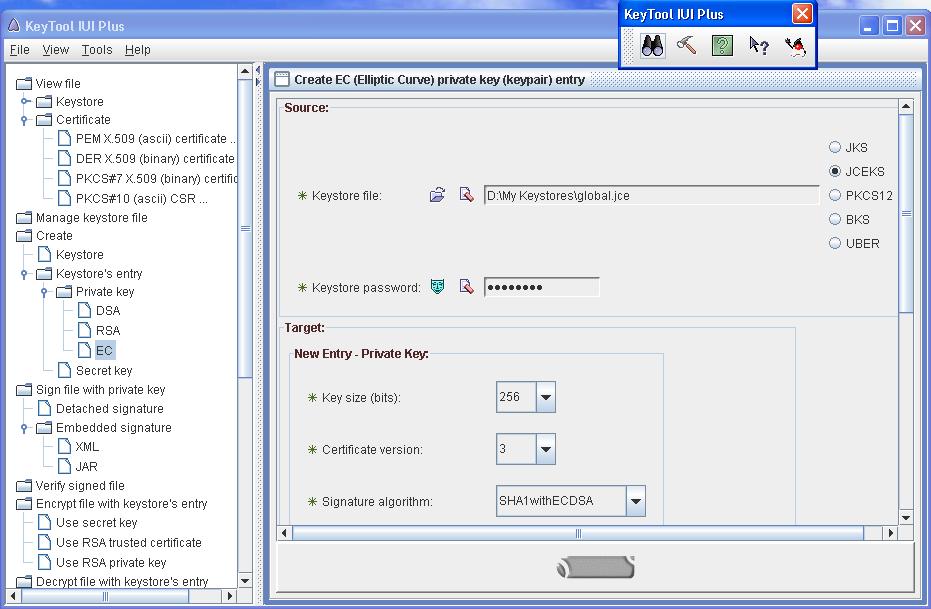Open the Key size dropdown
931x609 pixels.
click(x=545, y=397)
